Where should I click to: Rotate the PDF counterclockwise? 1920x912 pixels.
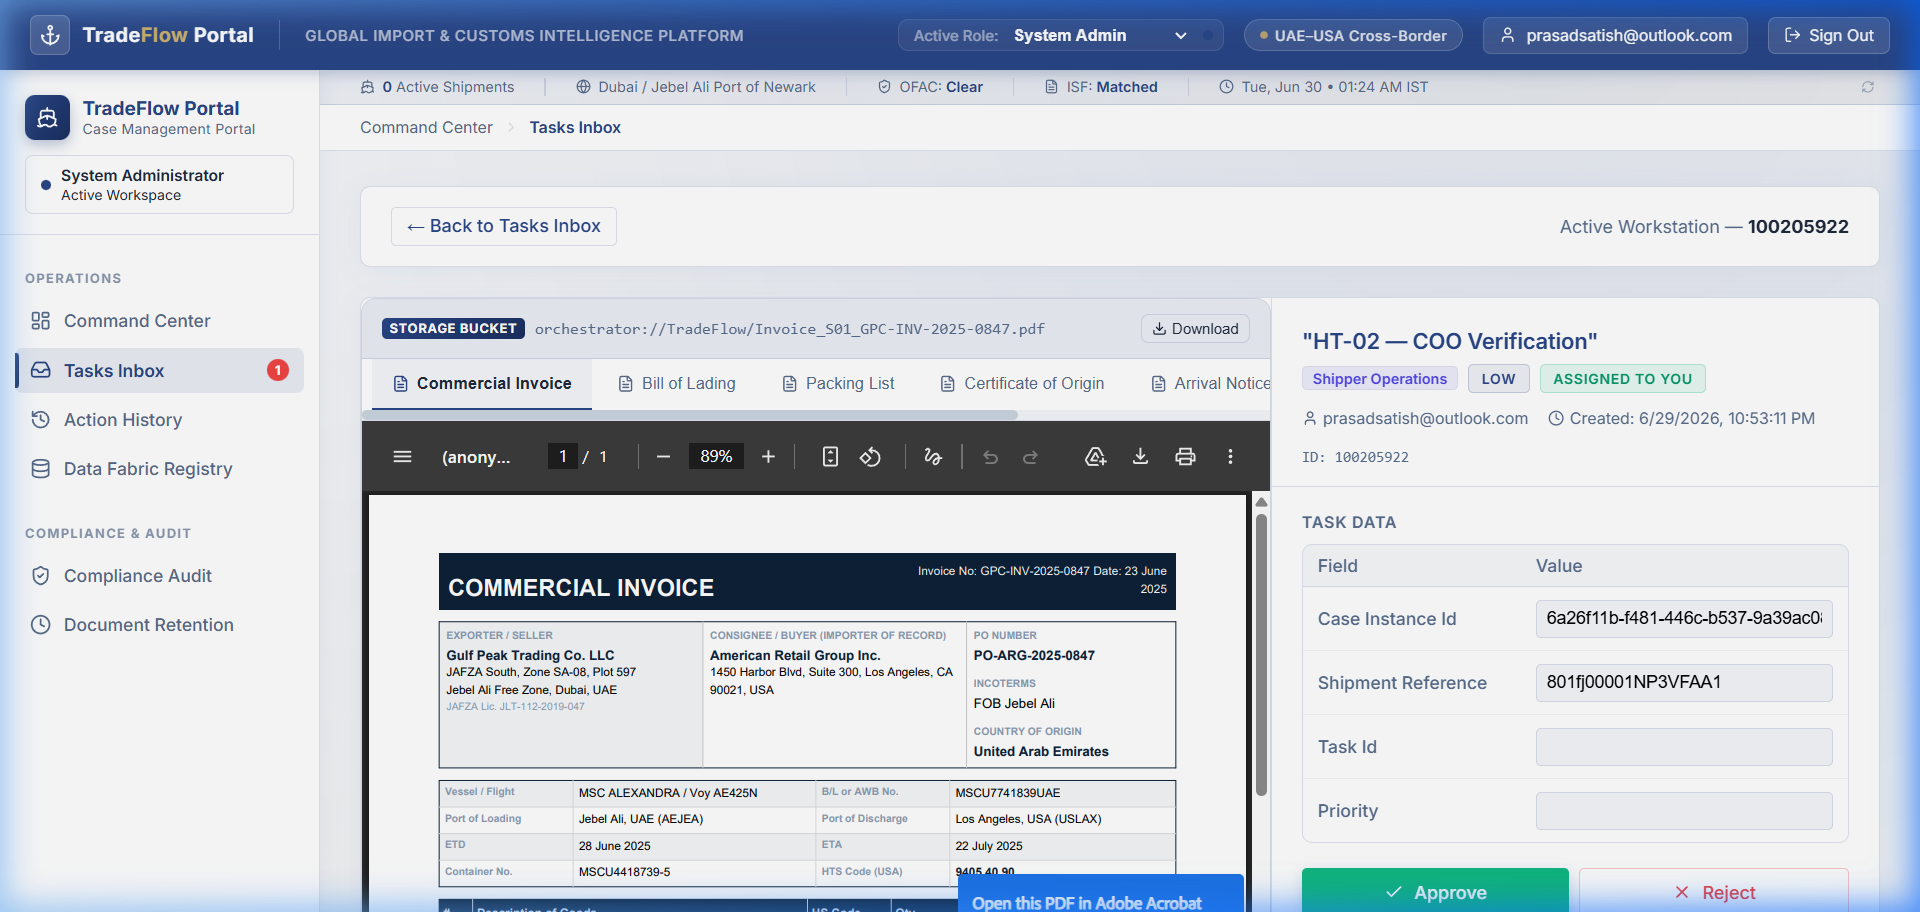[x=870, y=457]
